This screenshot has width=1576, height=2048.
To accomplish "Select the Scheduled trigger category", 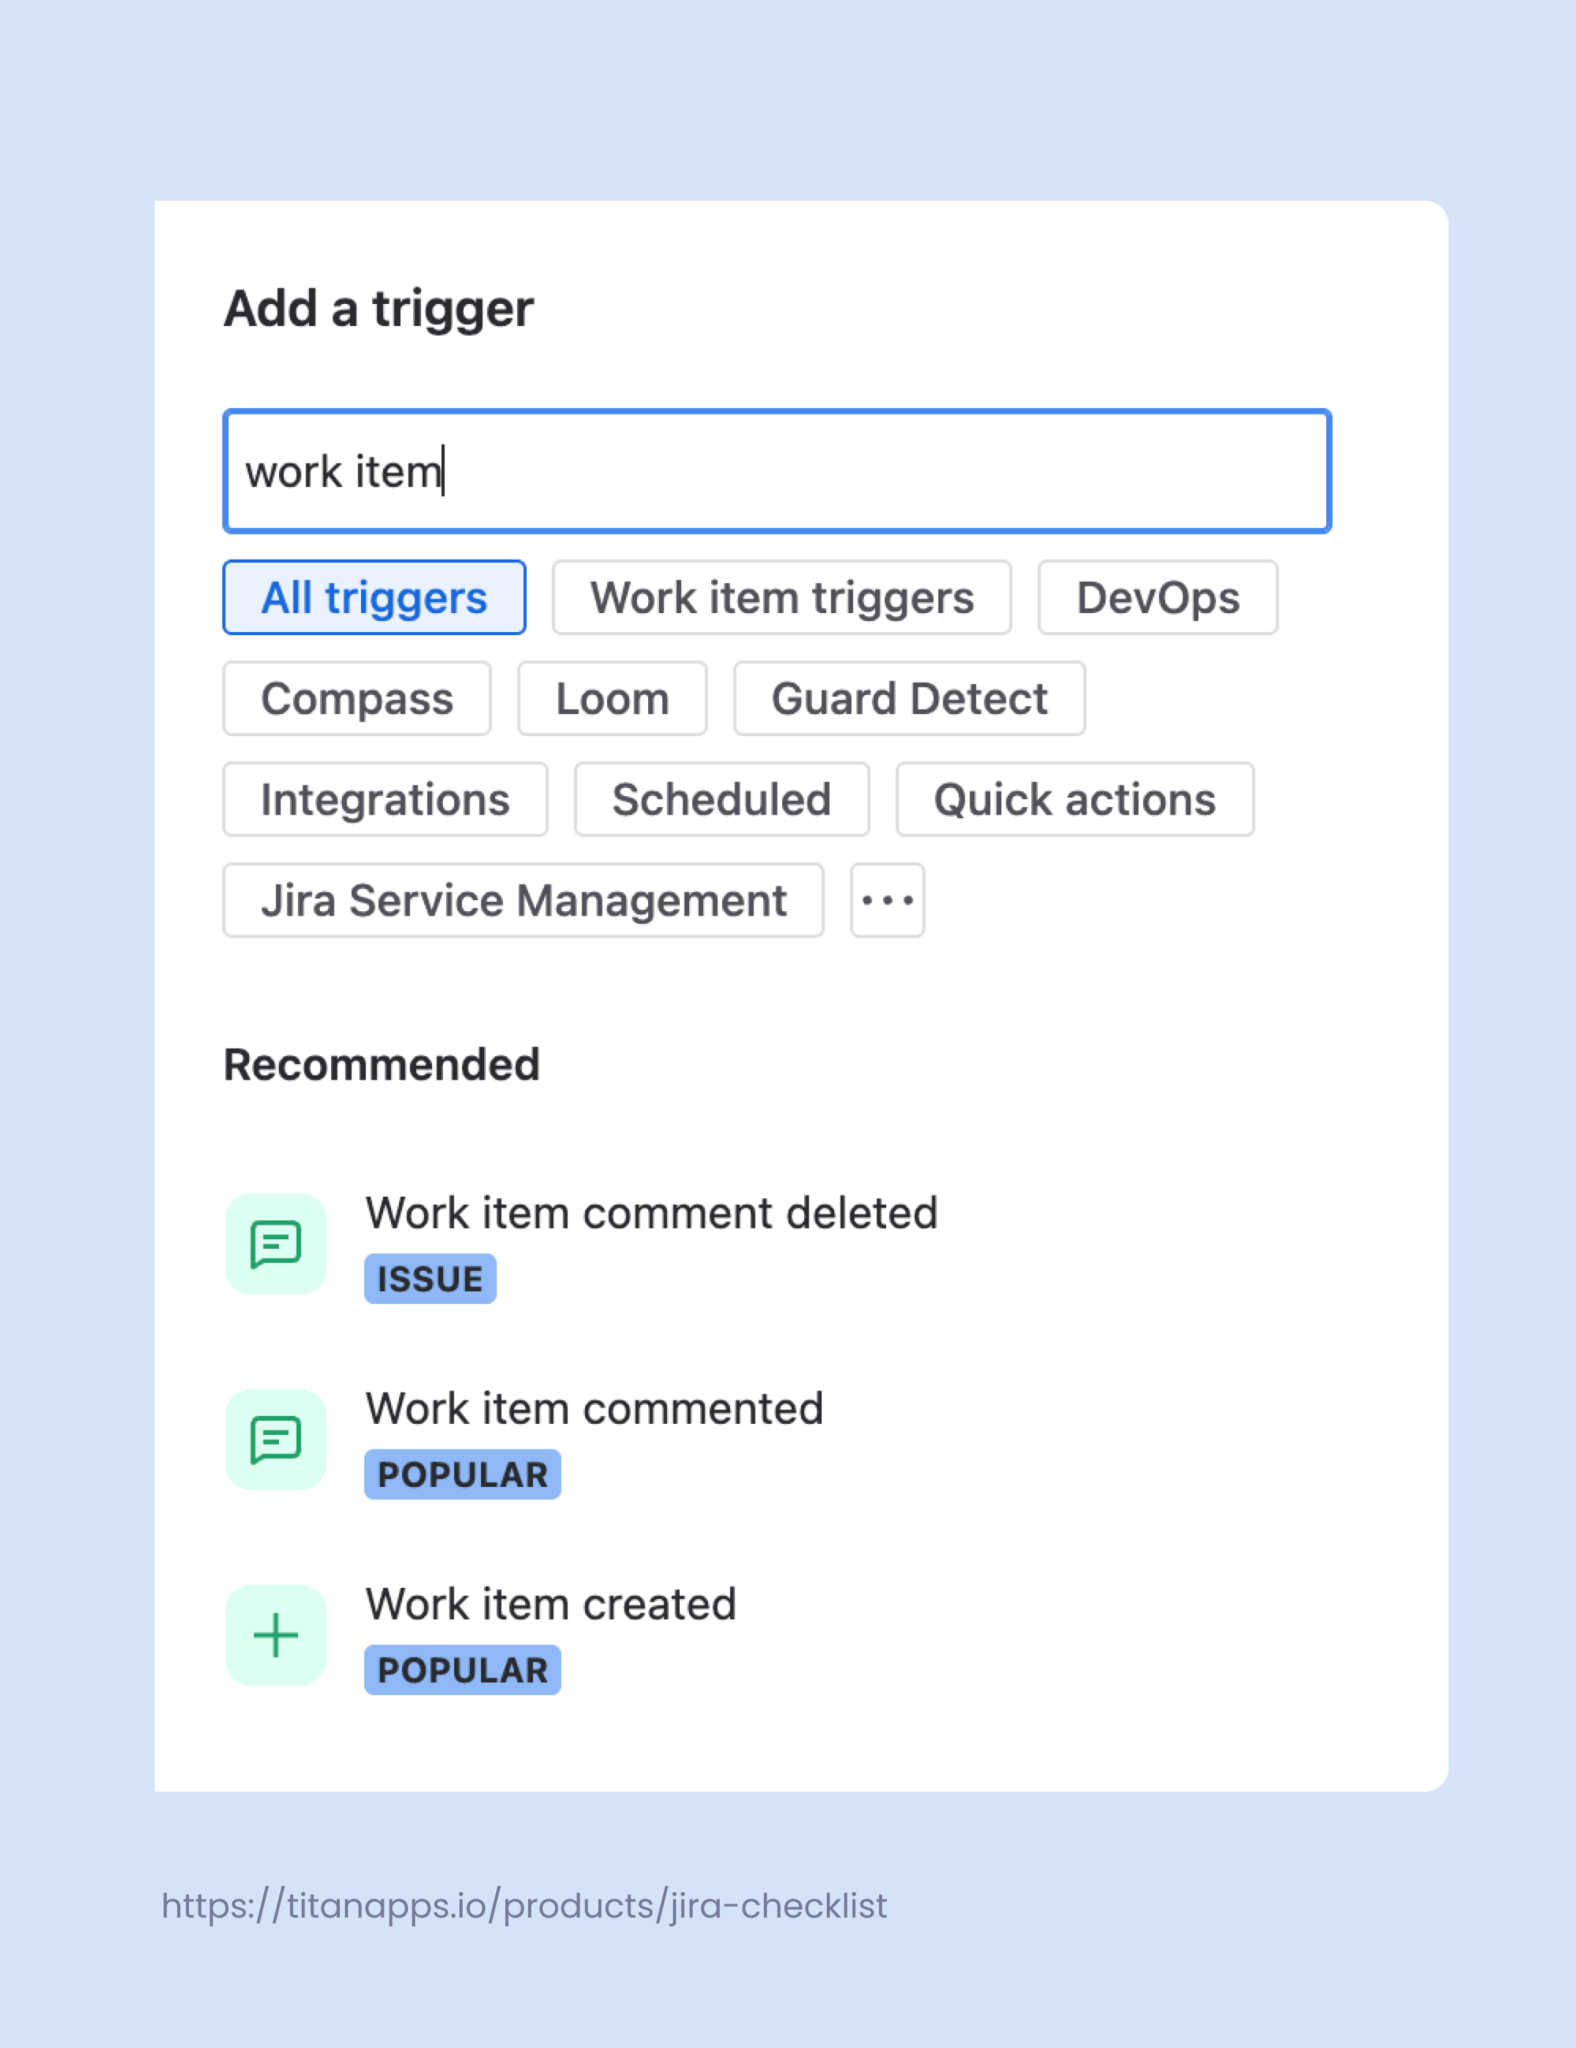I will [x=722, y=799].
